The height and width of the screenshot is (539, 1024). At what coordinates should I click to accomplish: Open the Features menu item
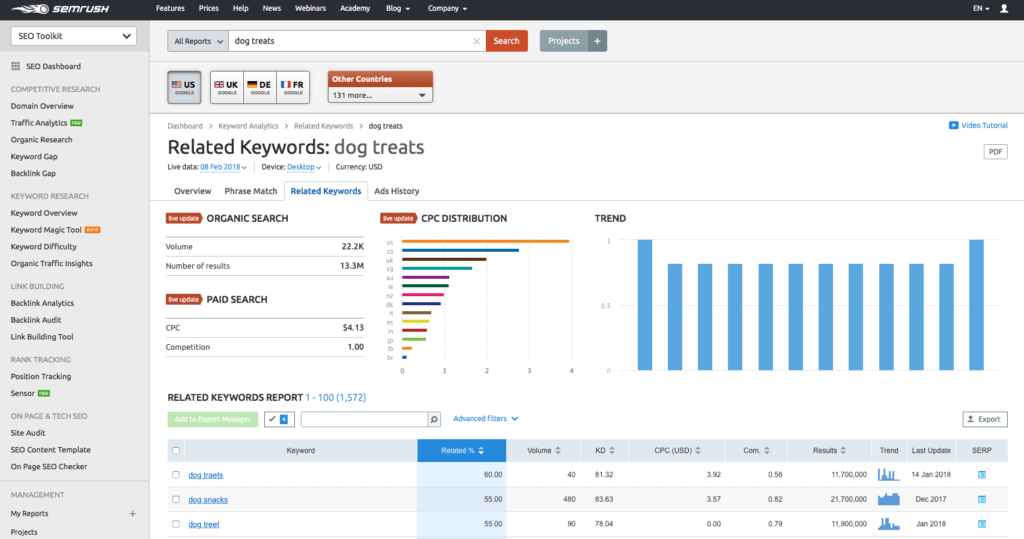coord(170,8)
